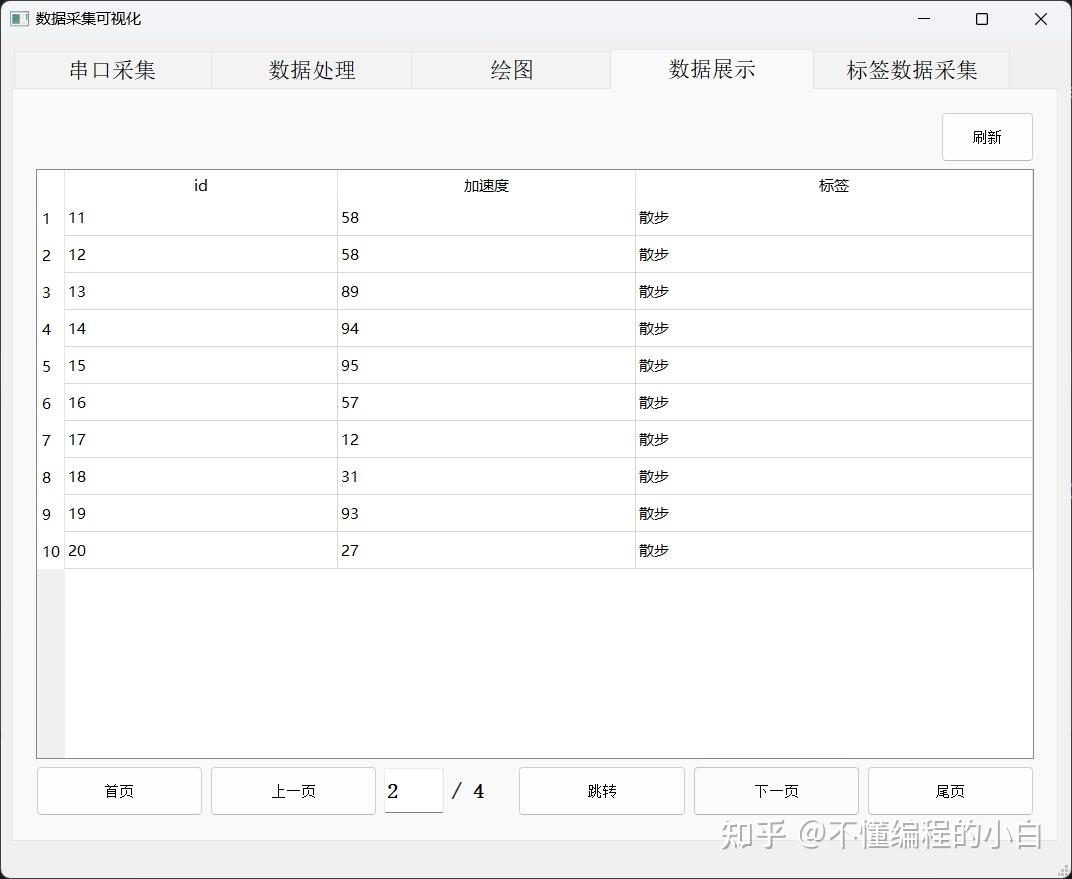Click the id column header
This screenshot has height=879, width=1072.
pos(200,185)
